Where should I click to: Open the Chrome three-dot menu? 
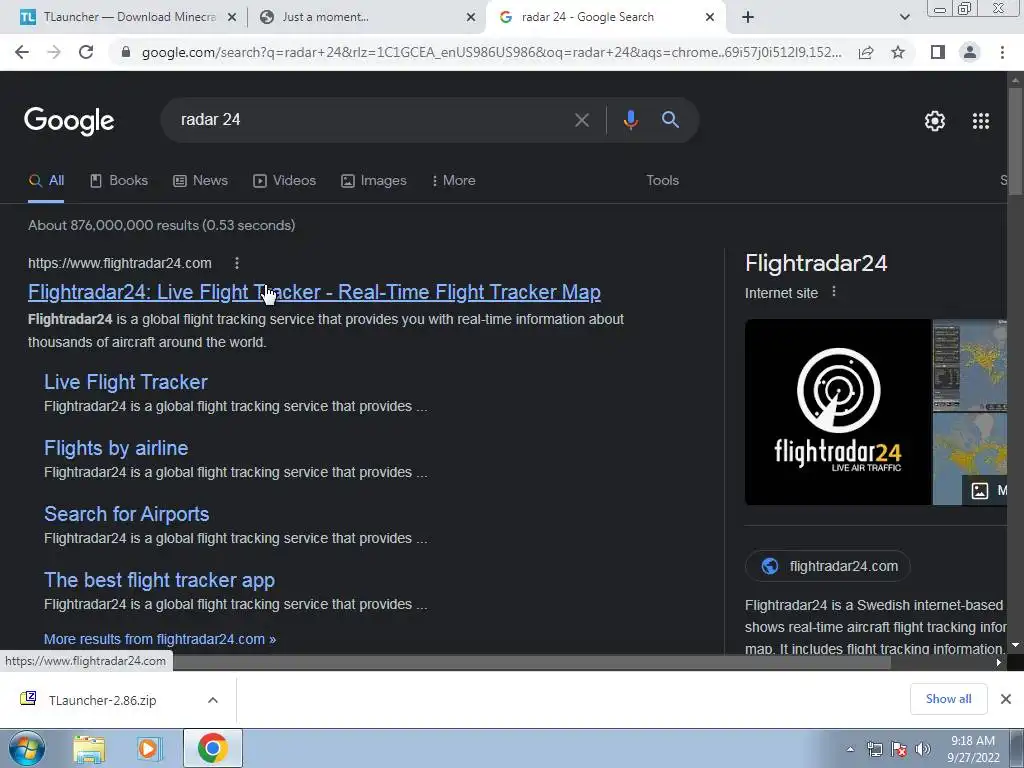(1002, 52)
